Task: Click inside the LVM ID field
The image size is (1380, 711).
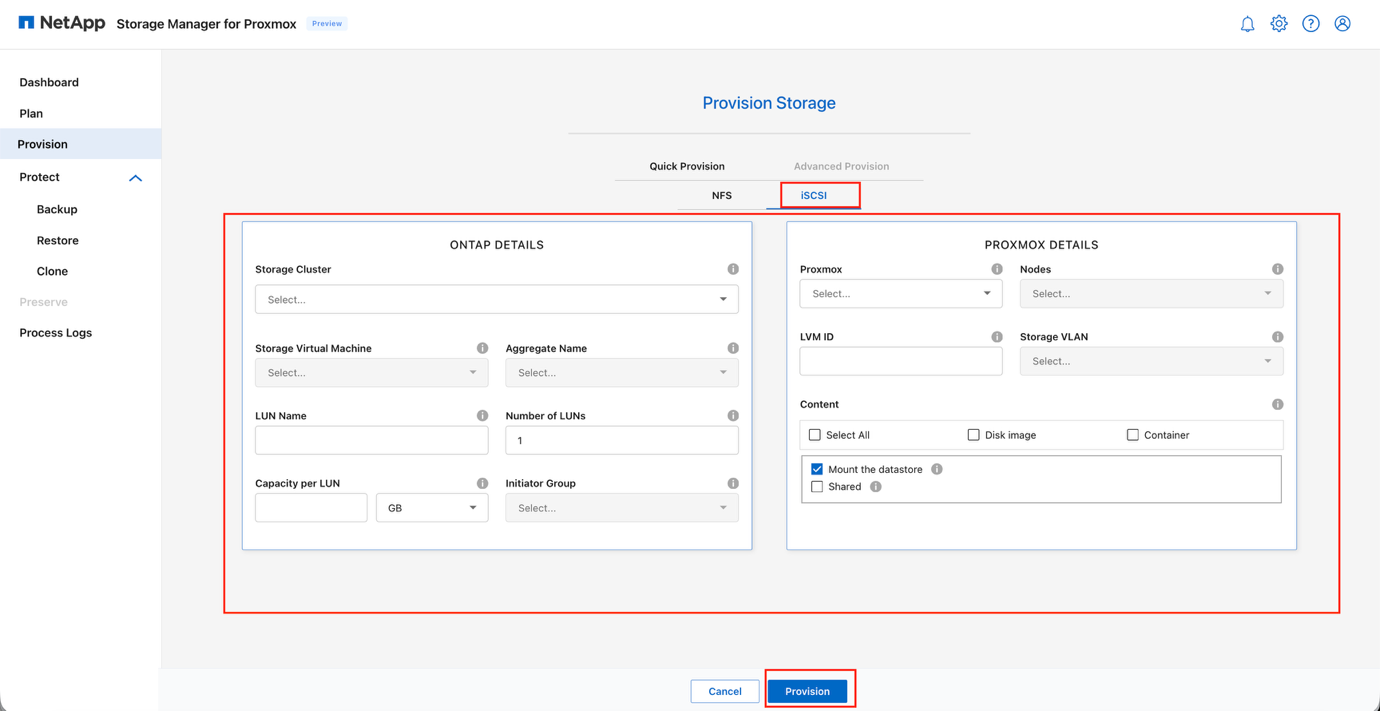Action: tap(900, 361)
